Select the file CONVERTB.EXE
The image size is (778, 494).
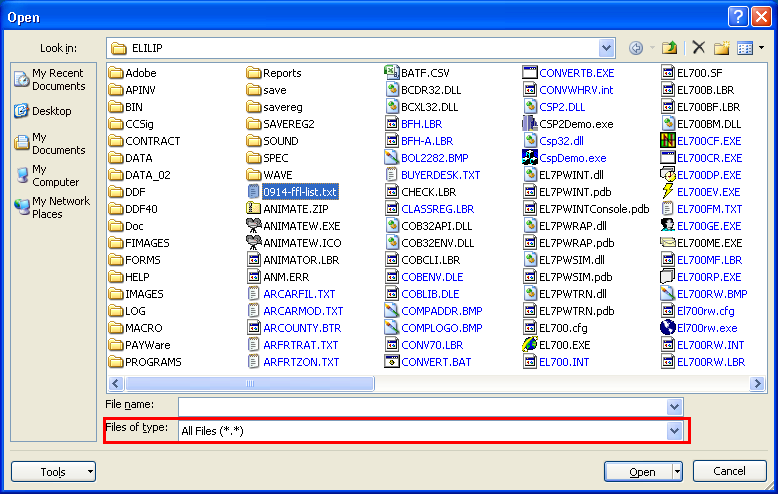pyautogui.click(x=569, y=73)
